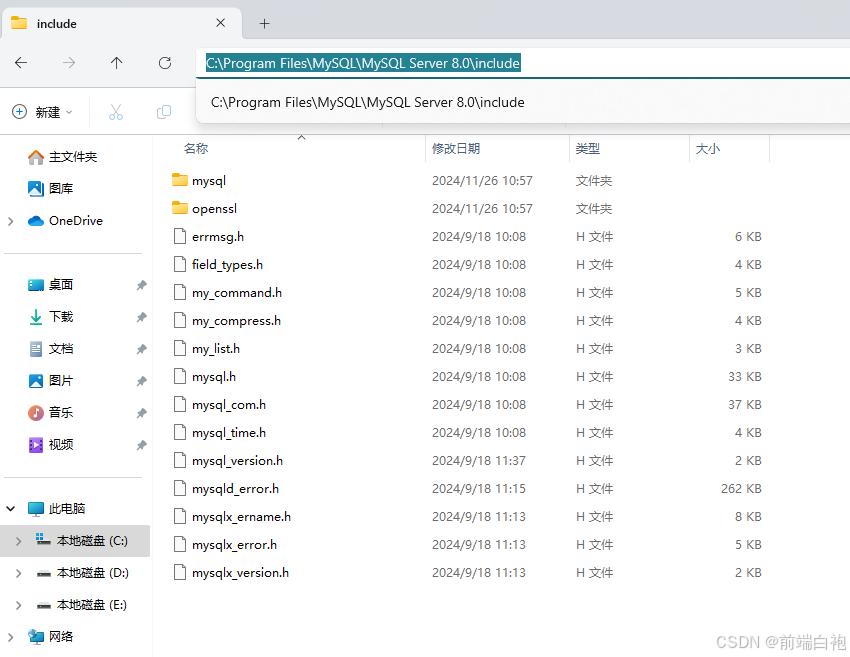
Task: Open a new tab with the plus button
Action: click(265, 23)
